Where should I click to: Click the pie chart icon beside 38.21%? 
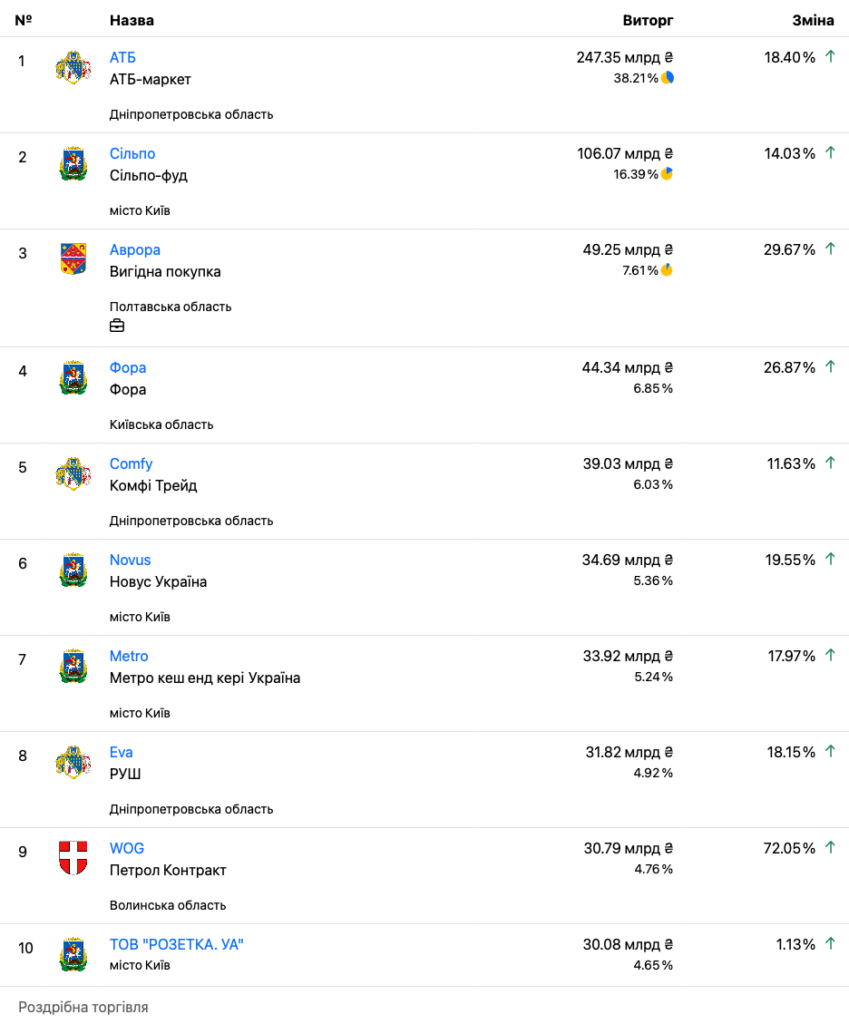(x=667, y=78)
